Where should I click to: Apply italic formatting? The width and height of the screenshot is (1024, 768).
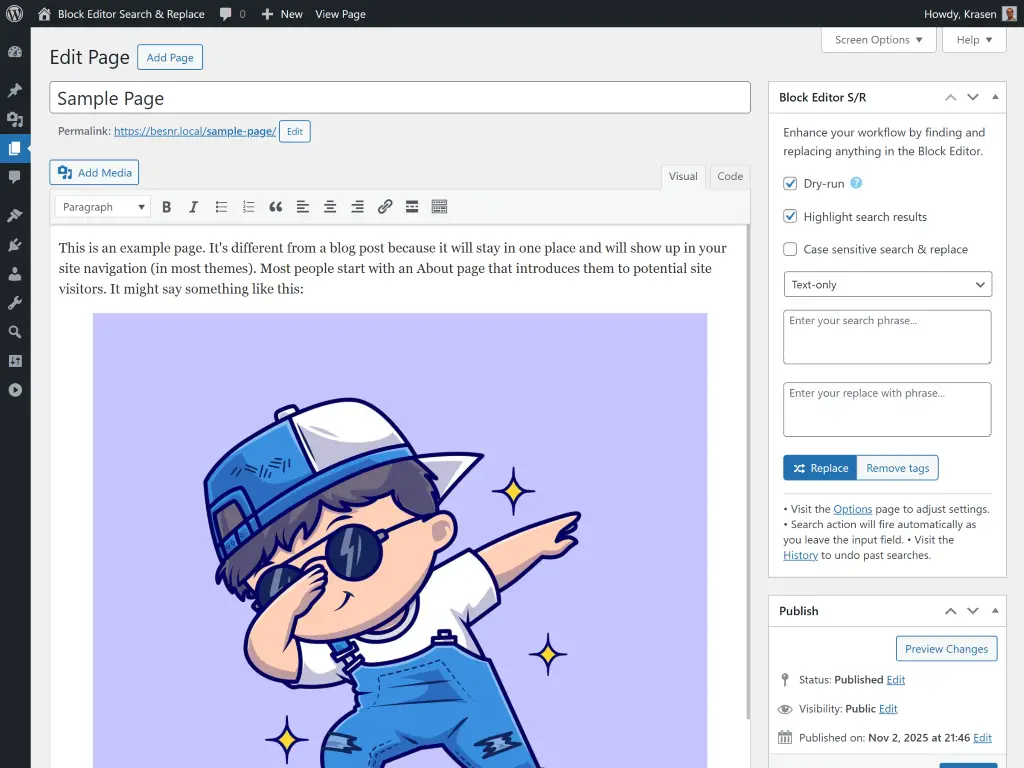coord(193,207)
